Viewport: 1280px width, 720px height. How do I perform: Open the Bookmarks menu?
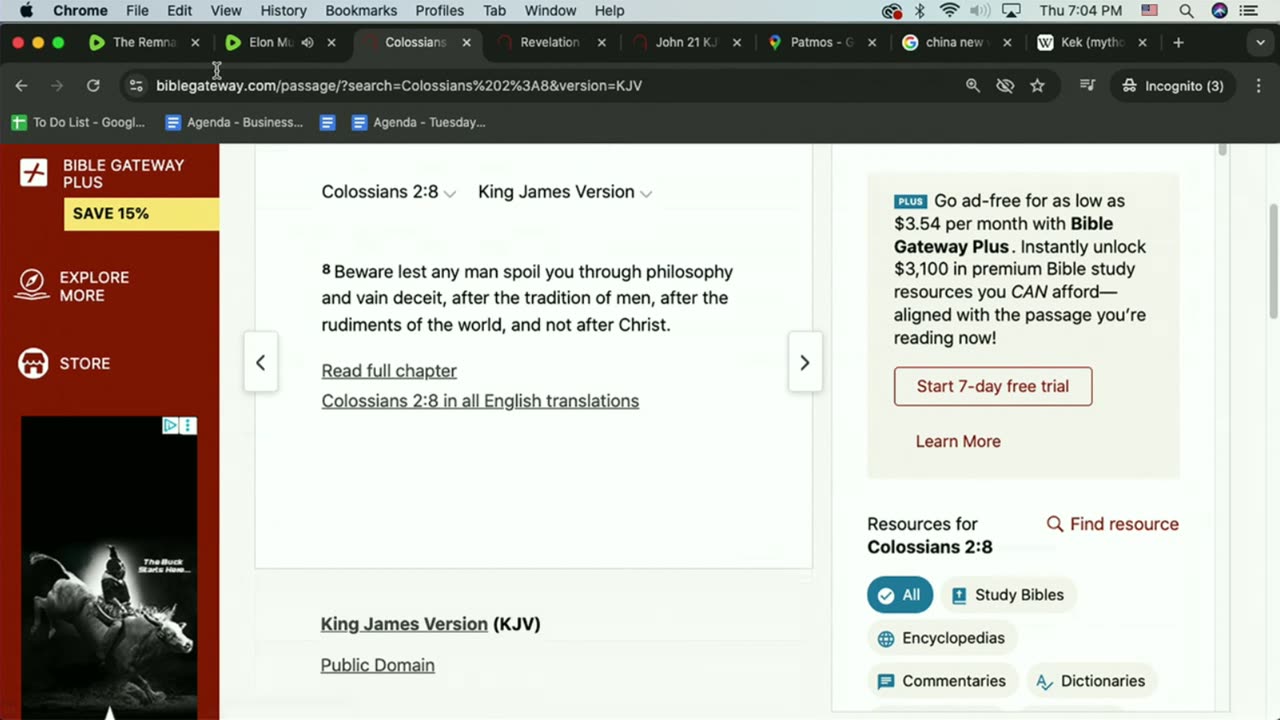(361, 11)
